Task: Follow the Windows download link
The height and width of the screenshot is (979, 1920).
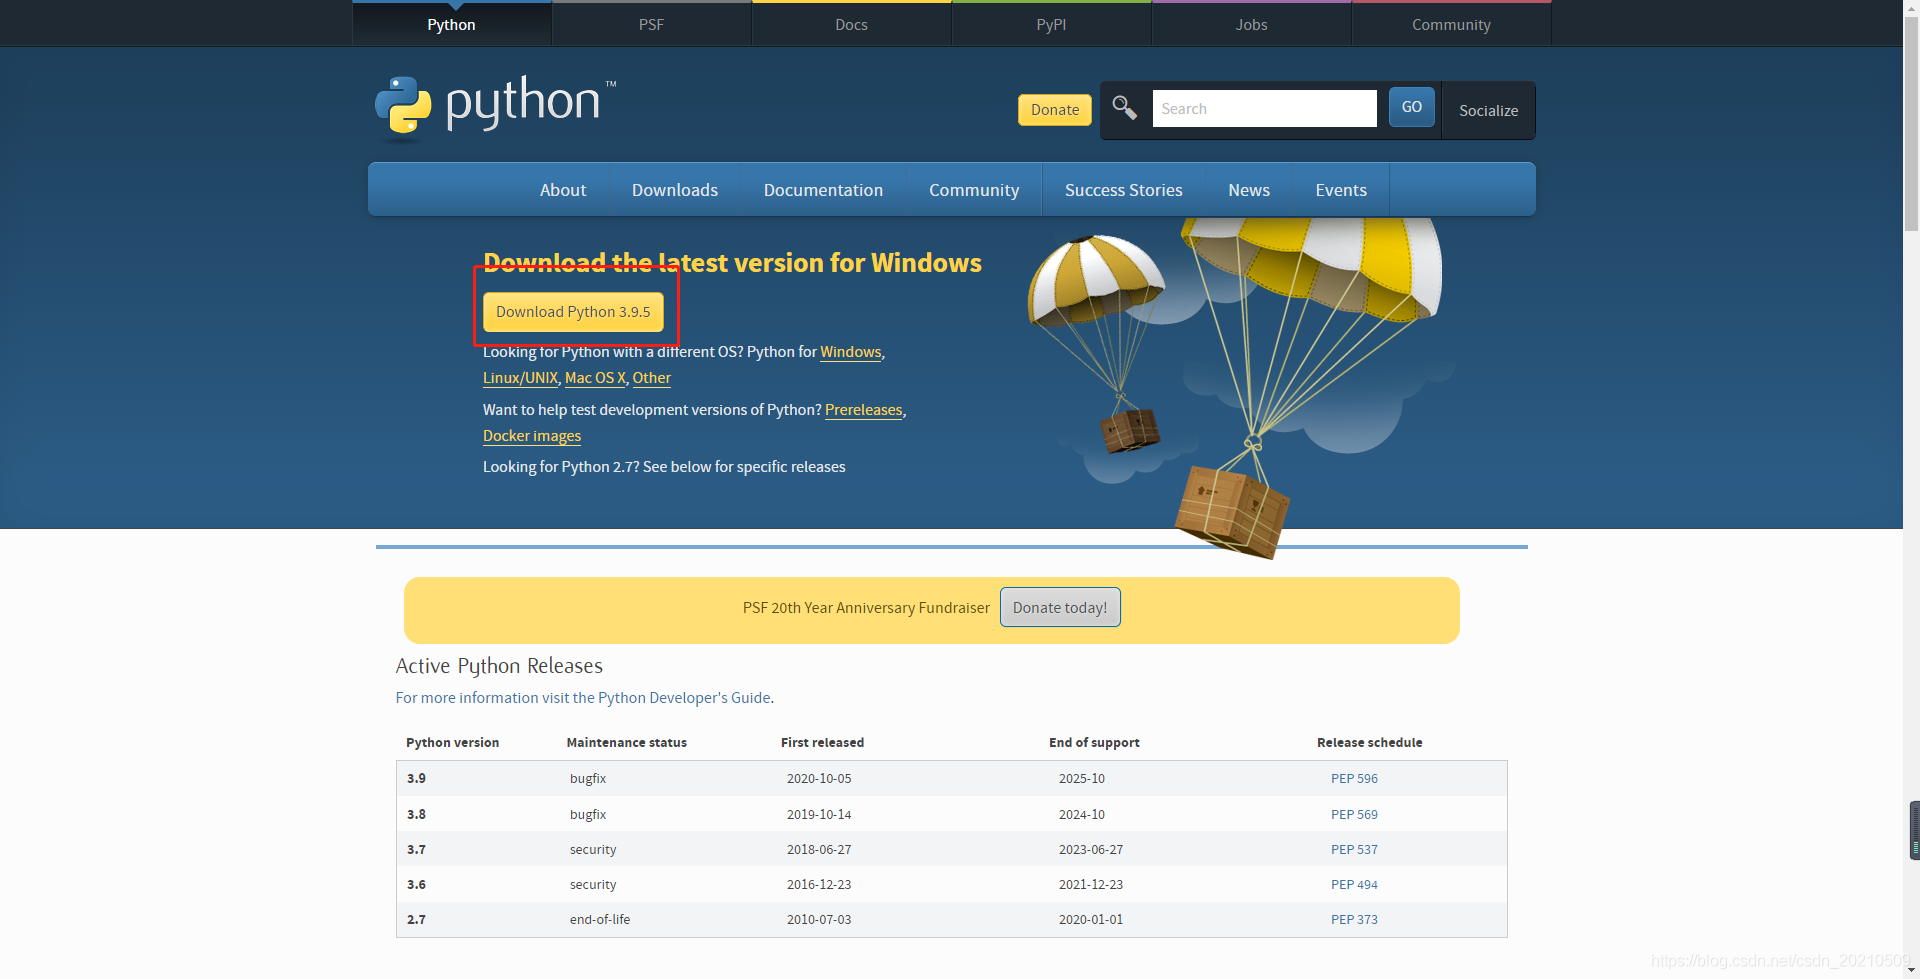Action: click(851, 352)
